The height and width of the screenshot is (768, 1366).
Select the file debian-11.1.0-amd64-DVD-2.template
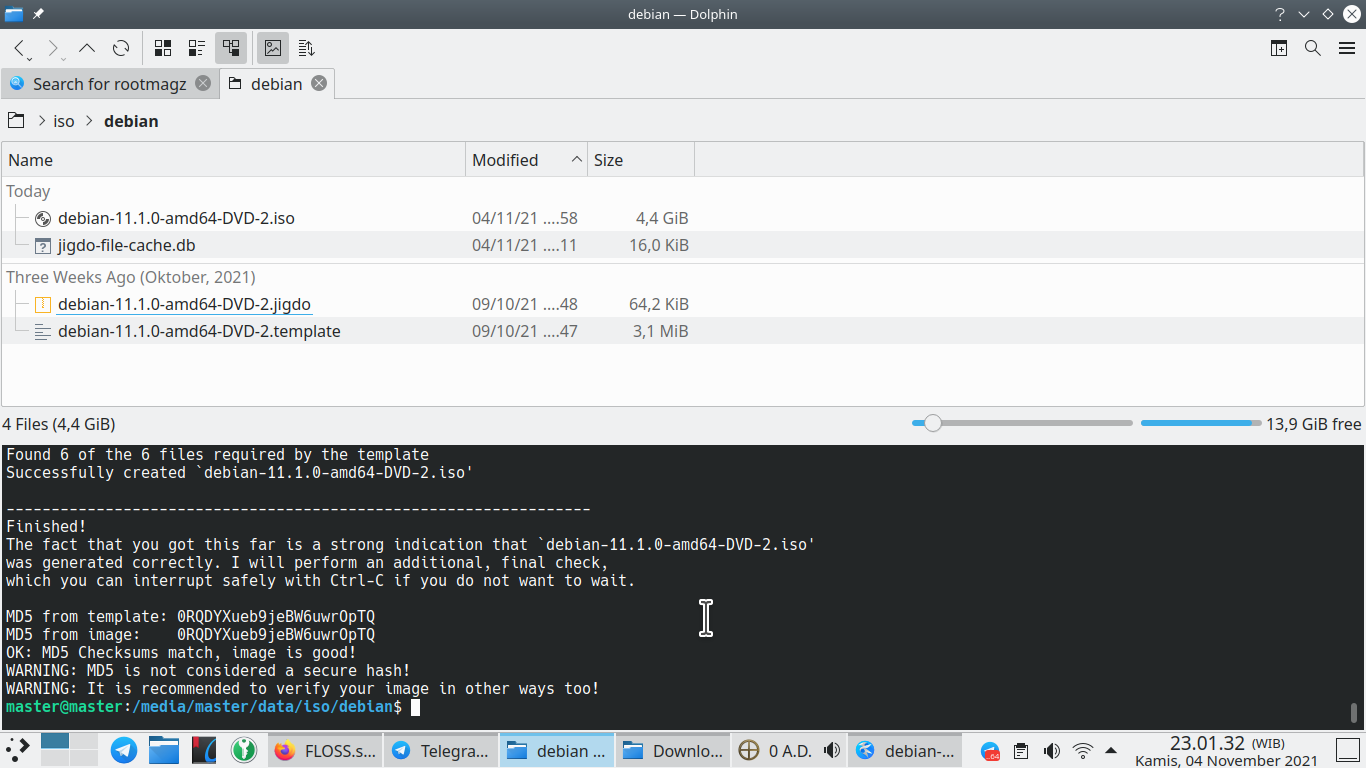click(199, 331)
